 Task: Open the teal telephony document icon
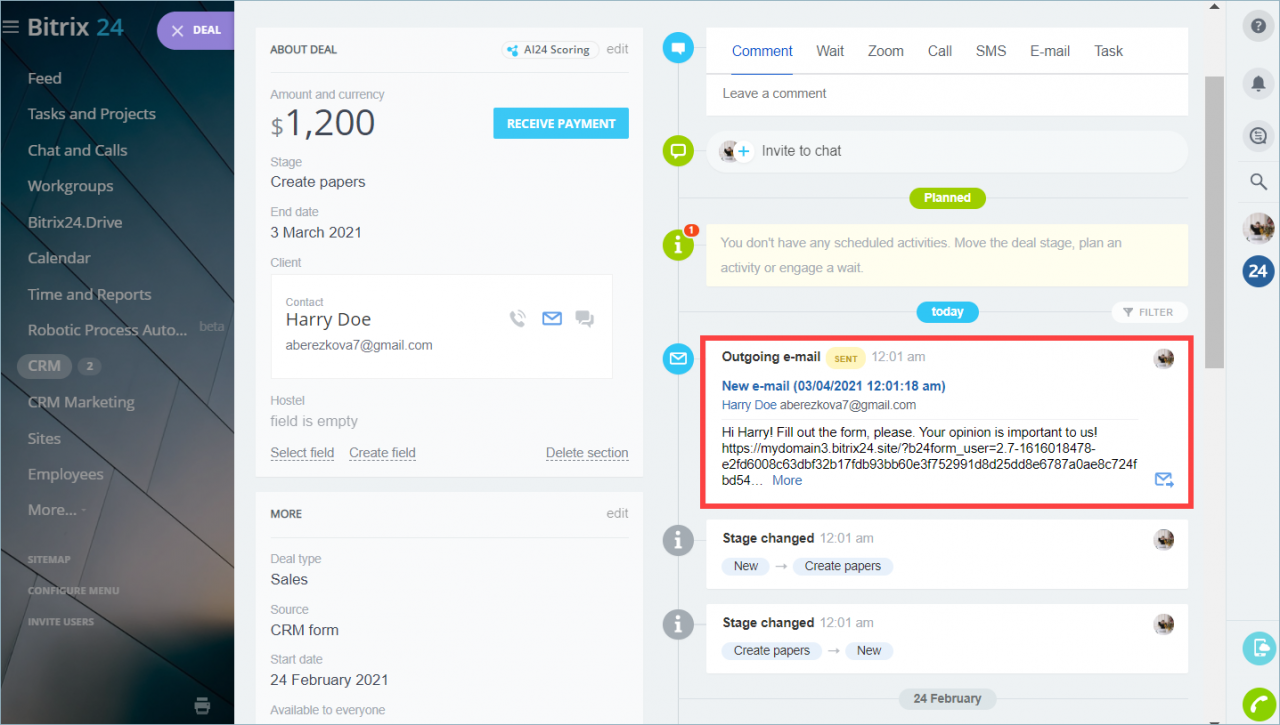click(x=1260, y=648)
